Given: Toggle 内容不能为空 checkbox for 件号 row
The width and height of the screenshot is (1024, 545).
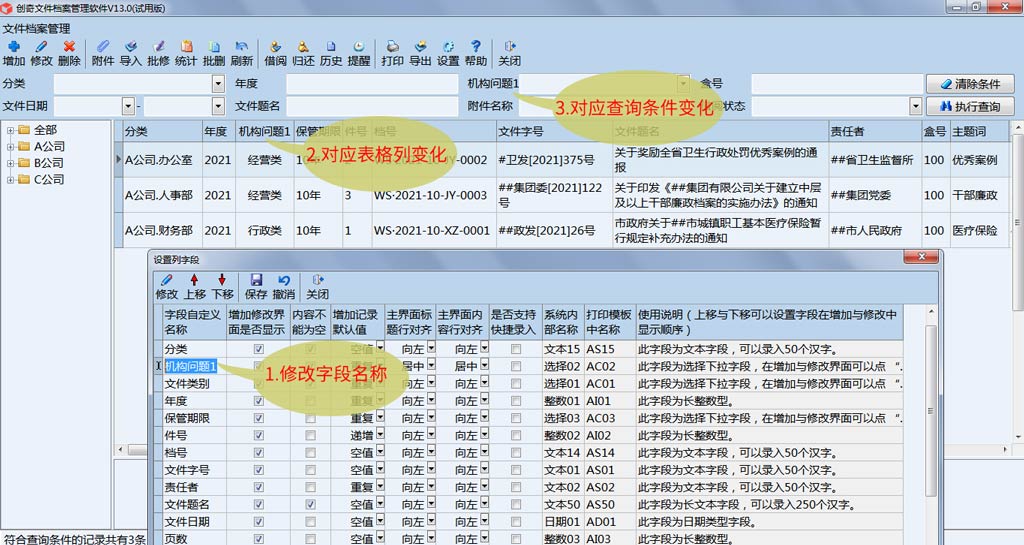Looking at the screenshot, I should (310, 435).
